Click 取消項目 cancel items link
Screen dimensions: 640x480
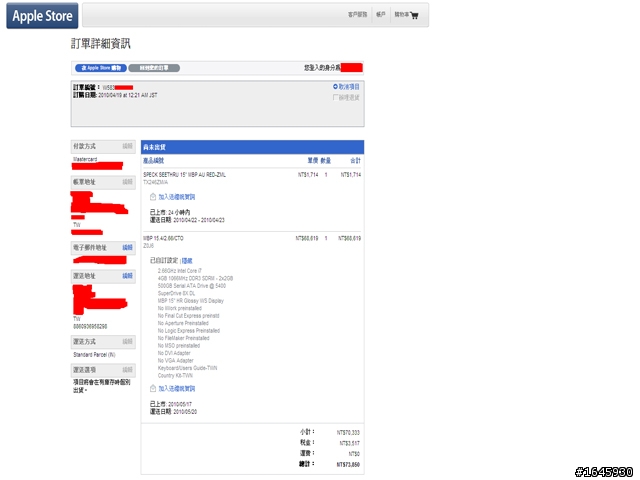coord(349,87)
